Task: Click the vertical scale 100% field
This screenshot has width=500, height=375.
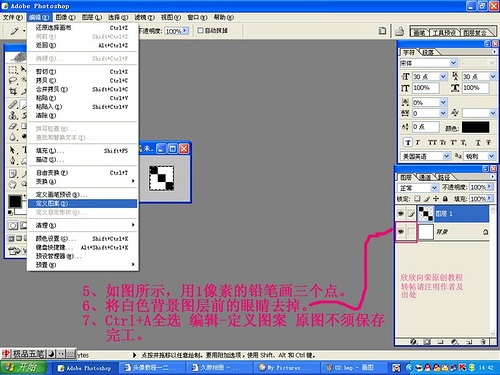Action: tap(426, 88)
